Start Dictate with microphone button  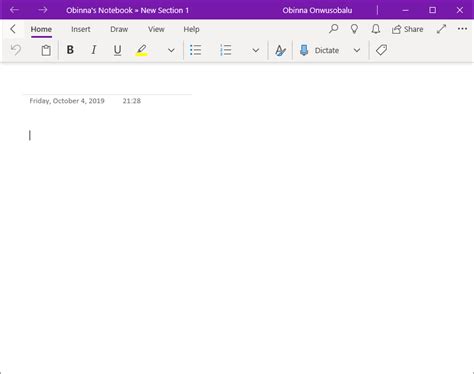(x=319, y=50)
